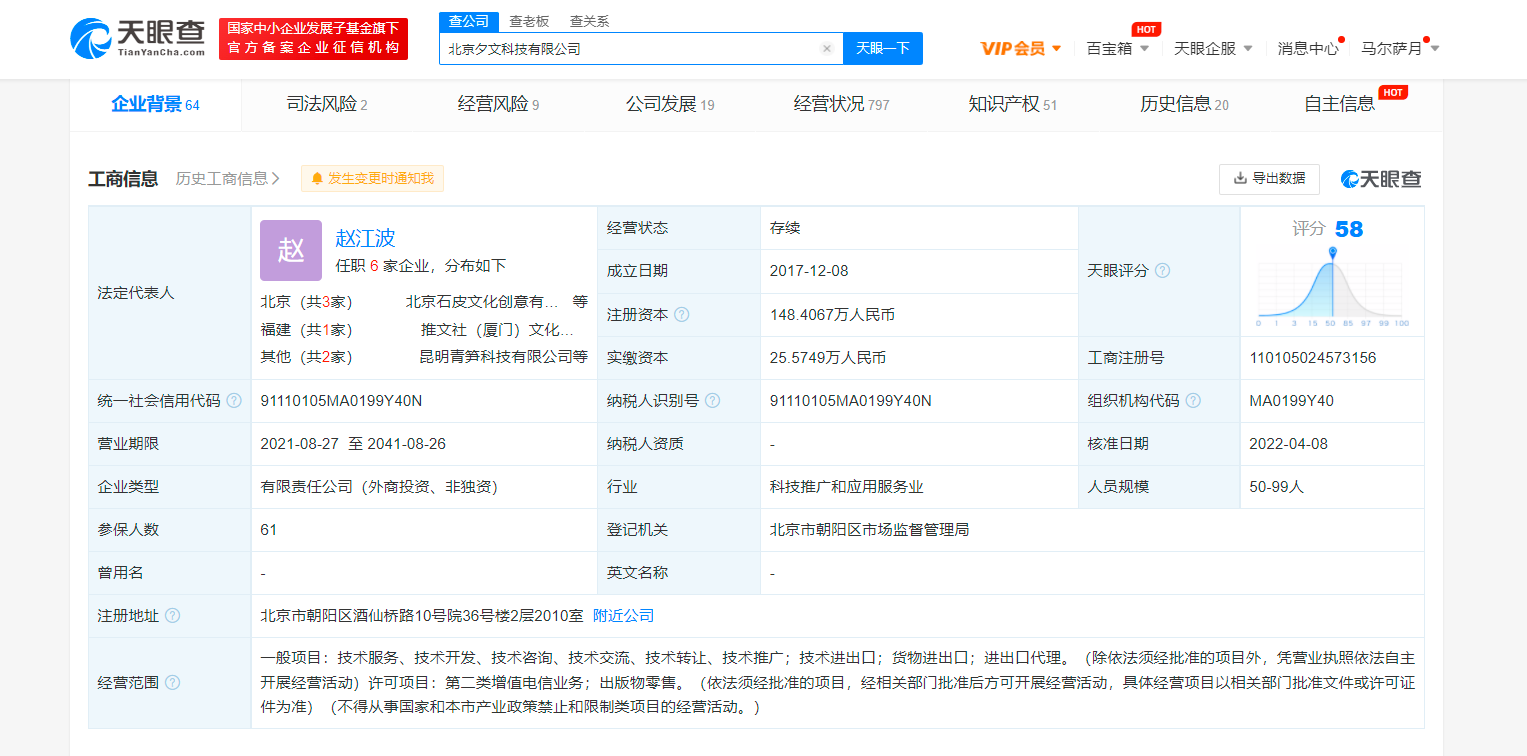Open 附近公司 nearby companies link
The height and width of the screenshot is (756, 1527).
tap(624, 616)
